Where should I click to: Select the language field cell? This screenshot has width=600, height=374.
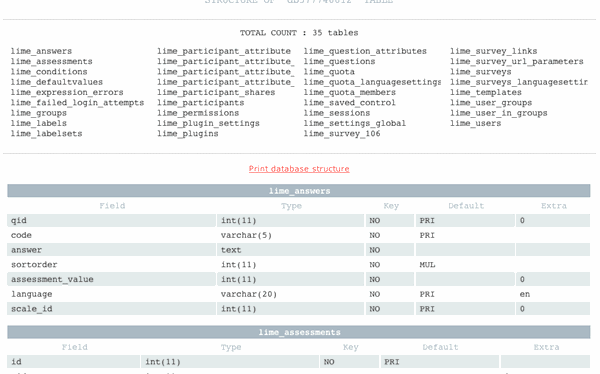111,294
